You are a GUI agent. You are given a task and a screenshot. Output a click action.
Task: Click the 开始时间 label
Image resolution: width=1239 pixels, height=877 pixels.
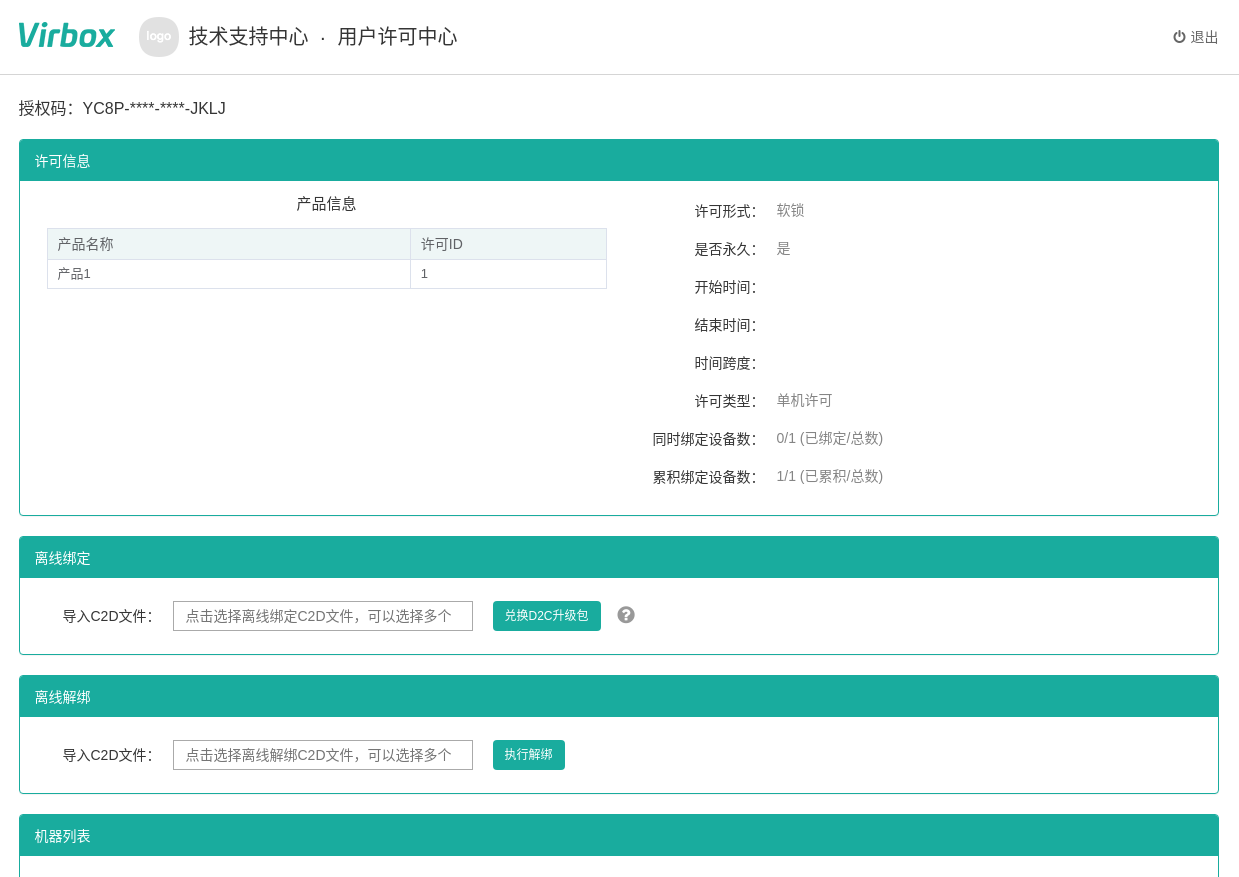point(725,287)
